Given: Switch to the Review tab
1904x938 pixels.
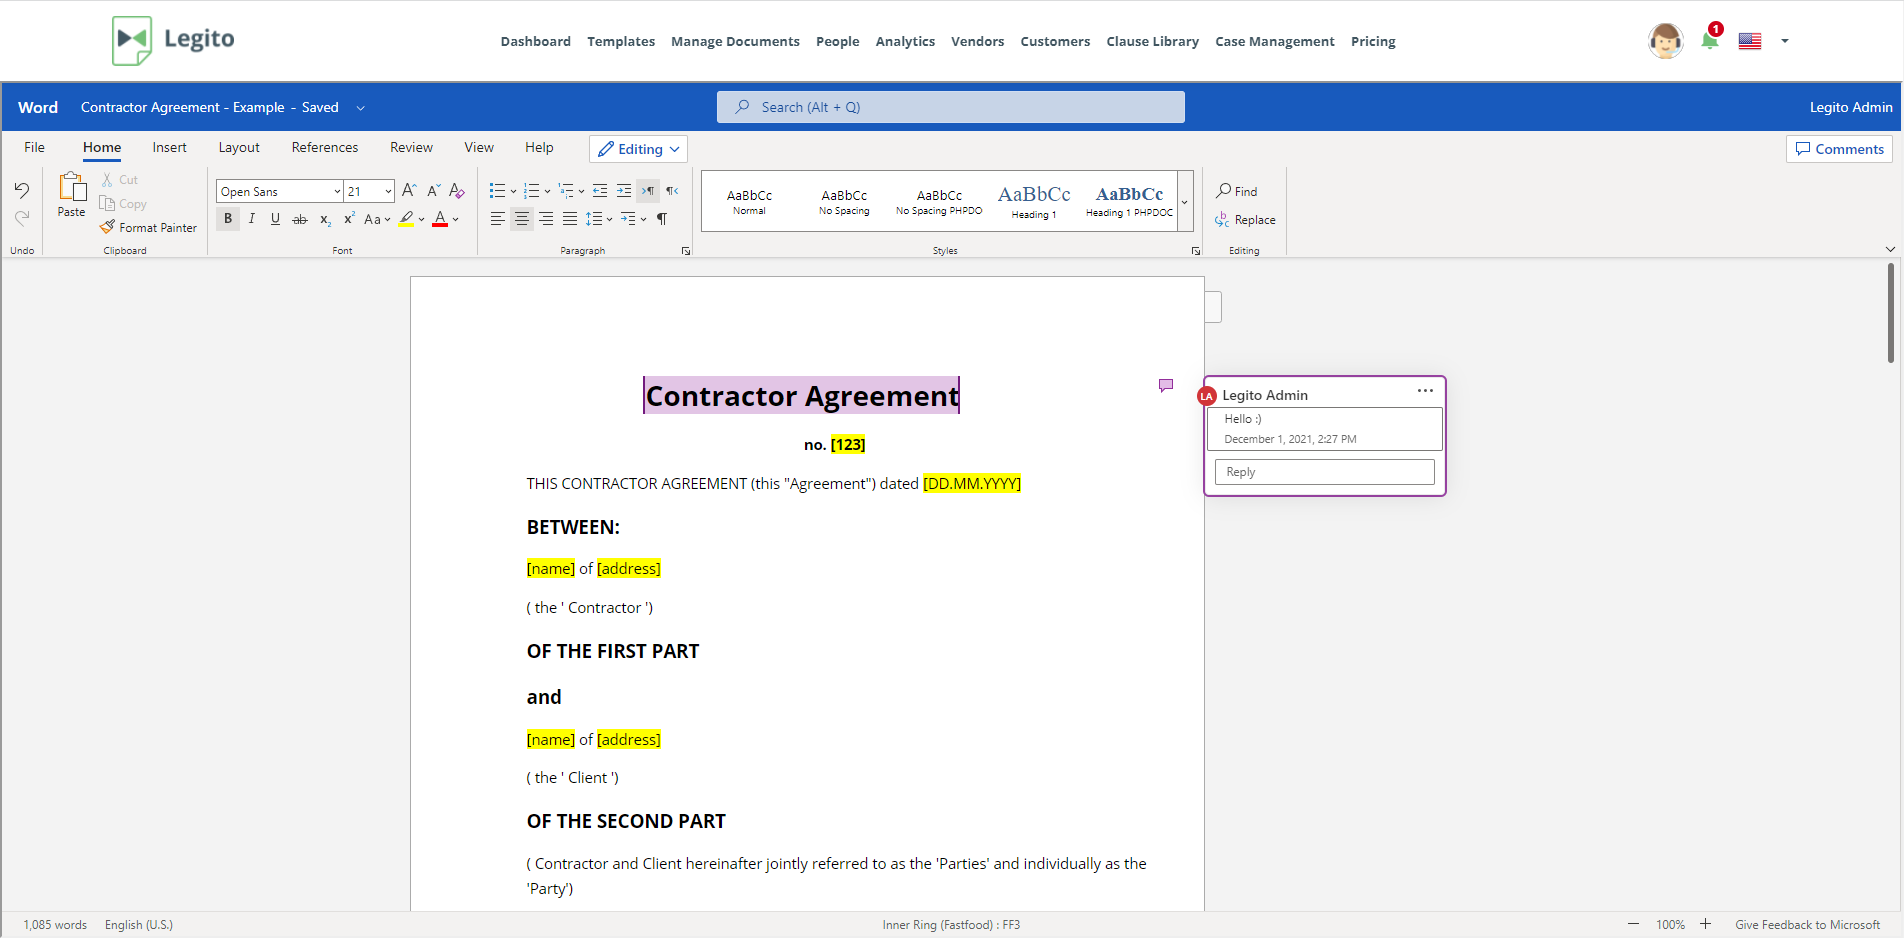Looking at the screenshot, I should (x=411, y=147).
